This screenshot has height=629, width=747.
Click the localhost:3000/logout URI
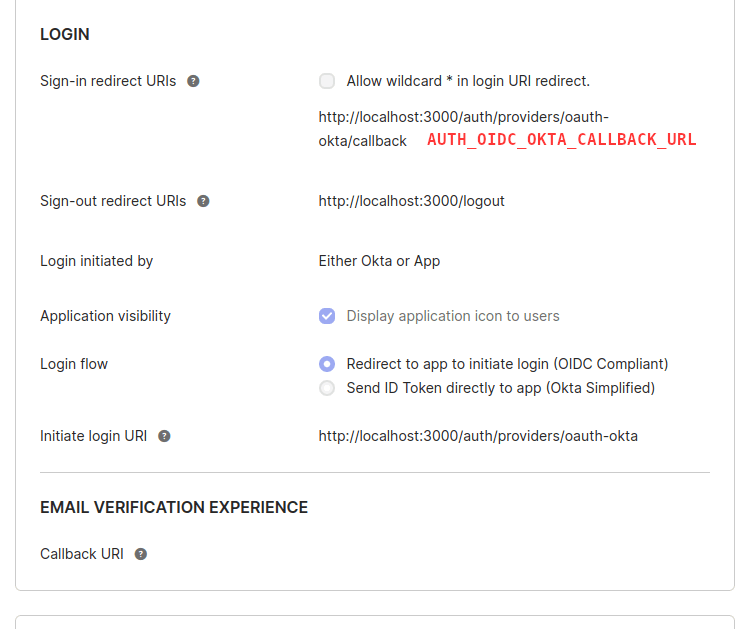[411, 201]
